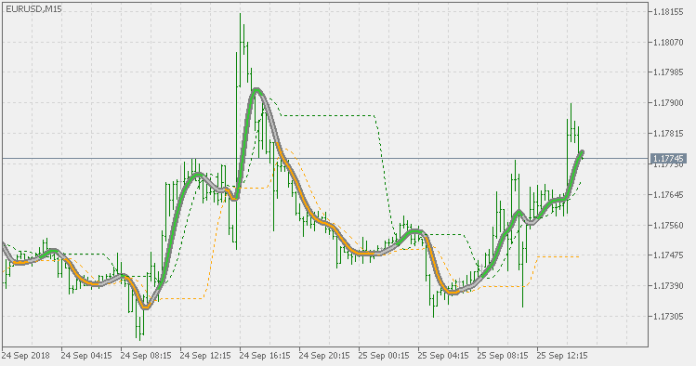Select the current price tag 1.17745
The width and height of the screenshot is (696, 366).
(x=668, y=158)
